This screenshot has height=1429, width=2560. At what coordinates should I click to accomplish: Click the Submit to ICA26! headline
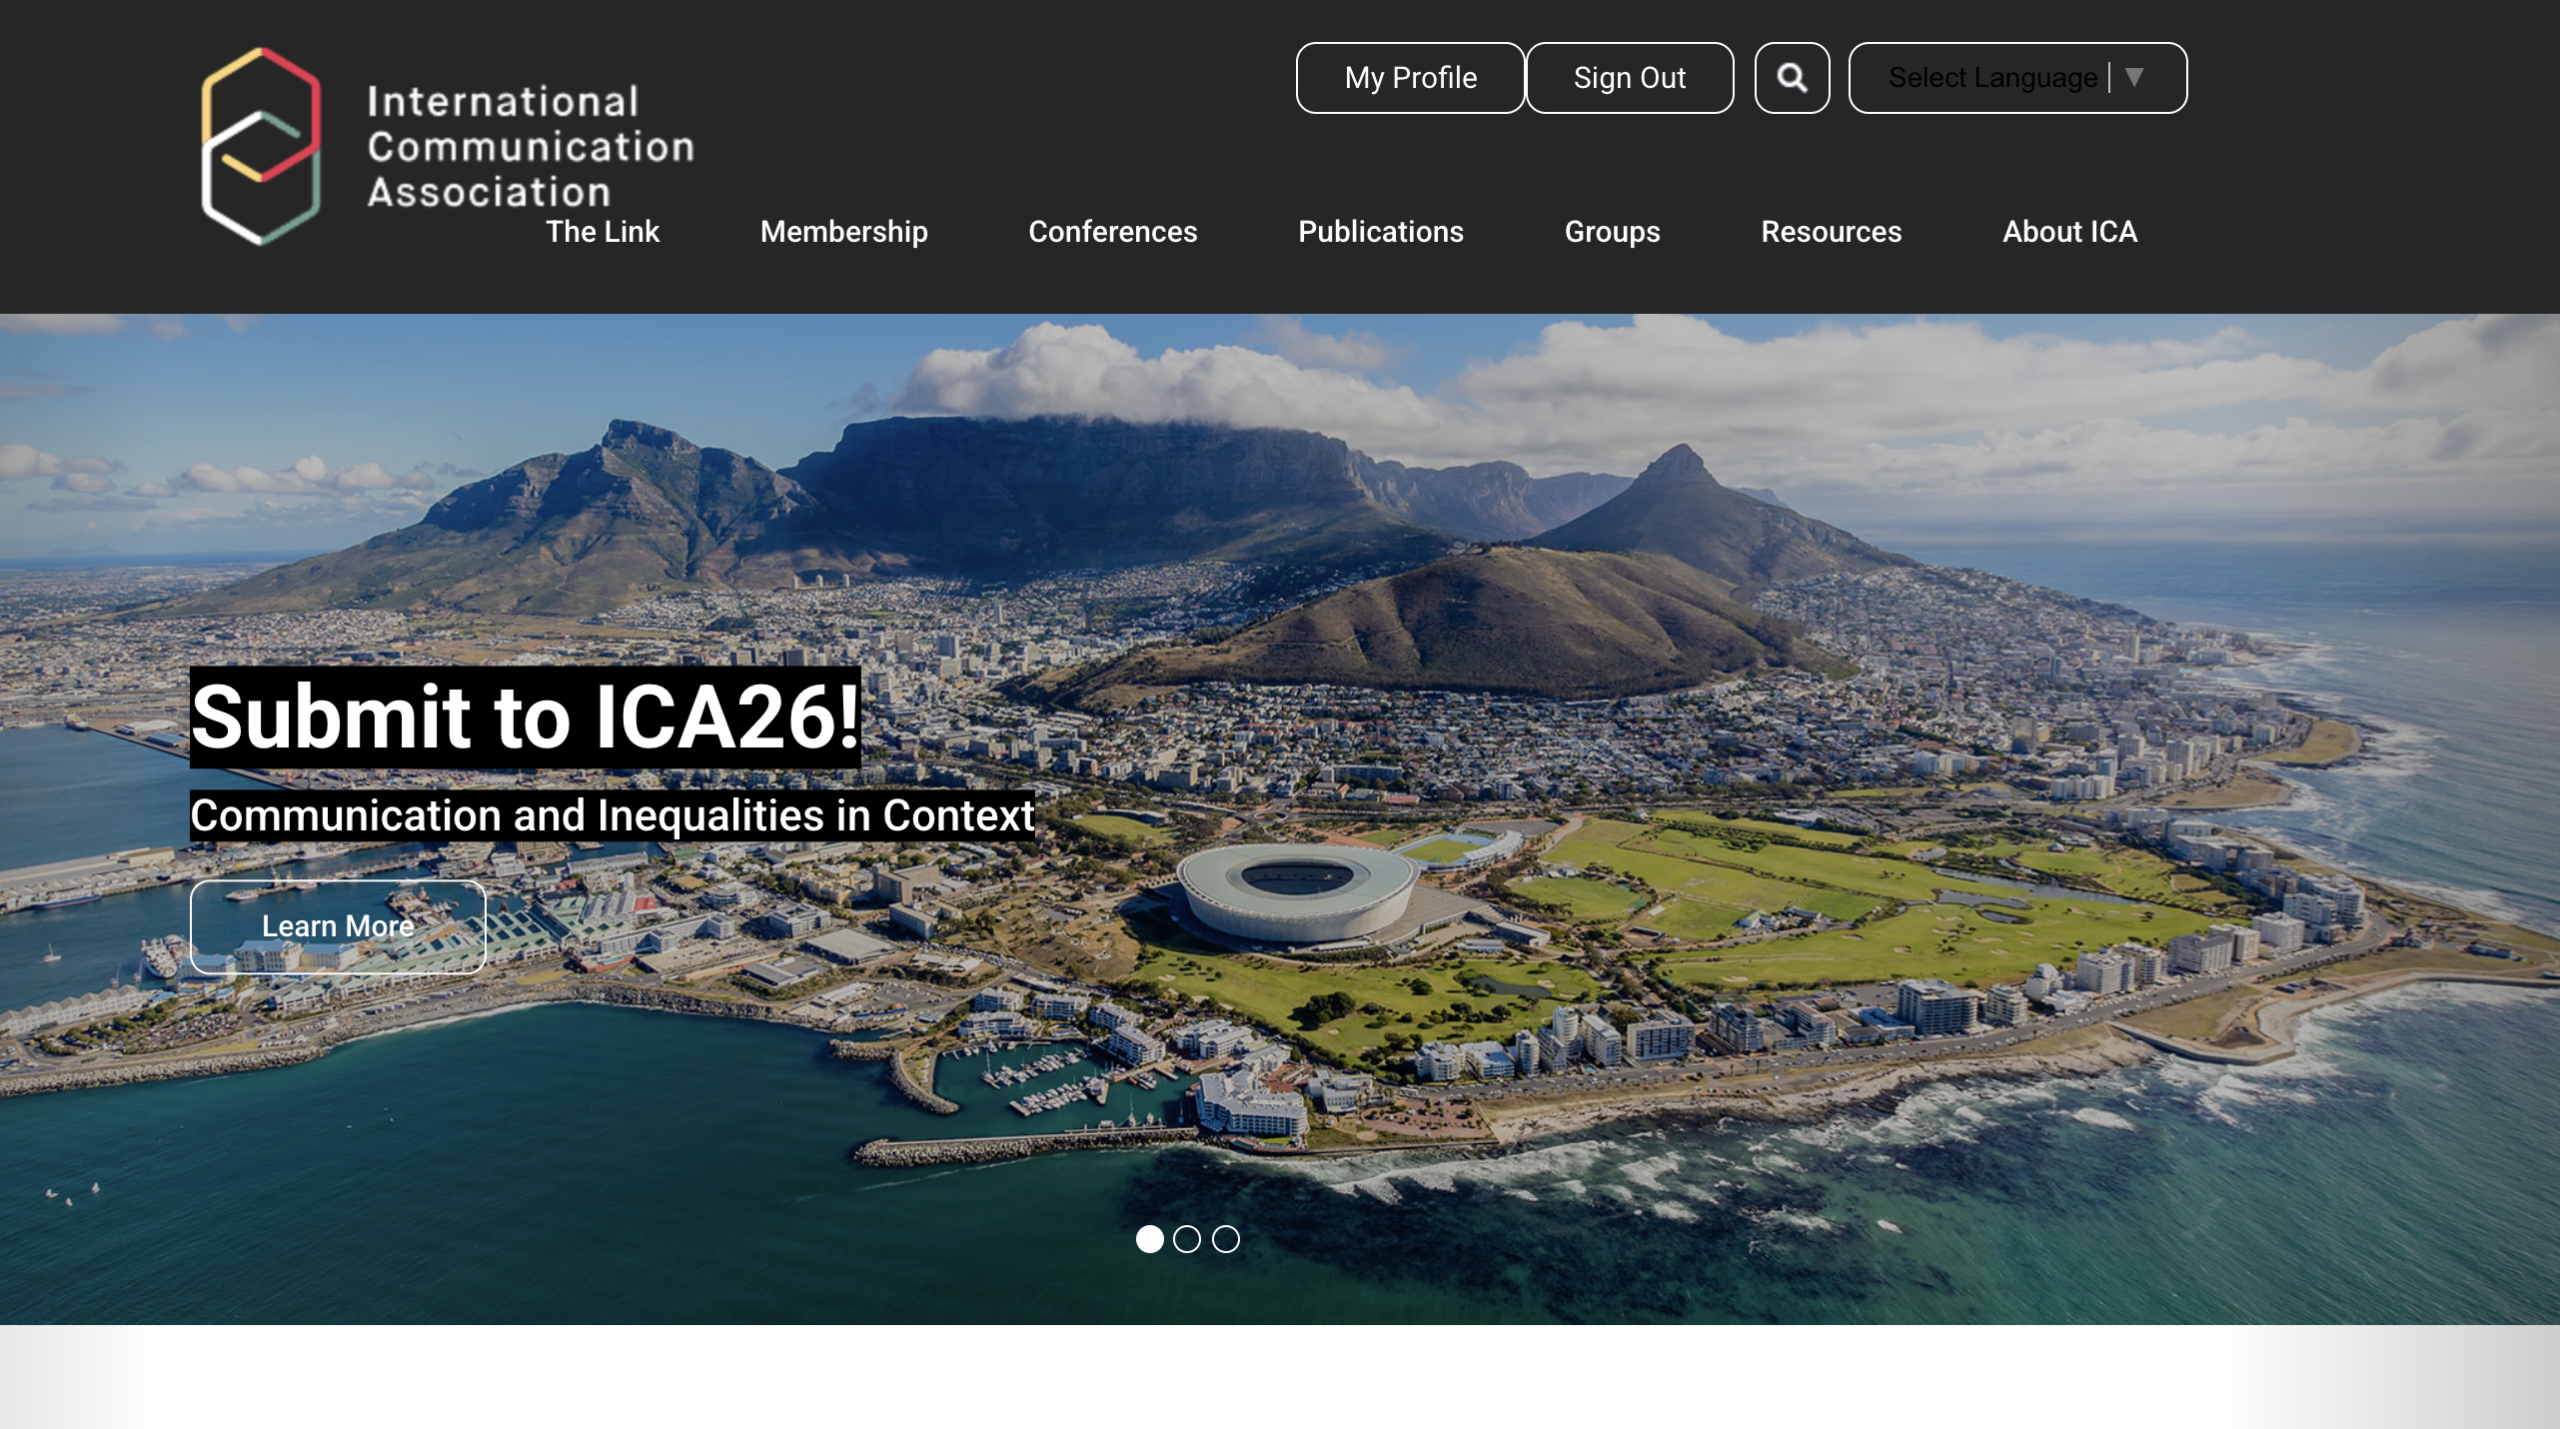(525, 716)
